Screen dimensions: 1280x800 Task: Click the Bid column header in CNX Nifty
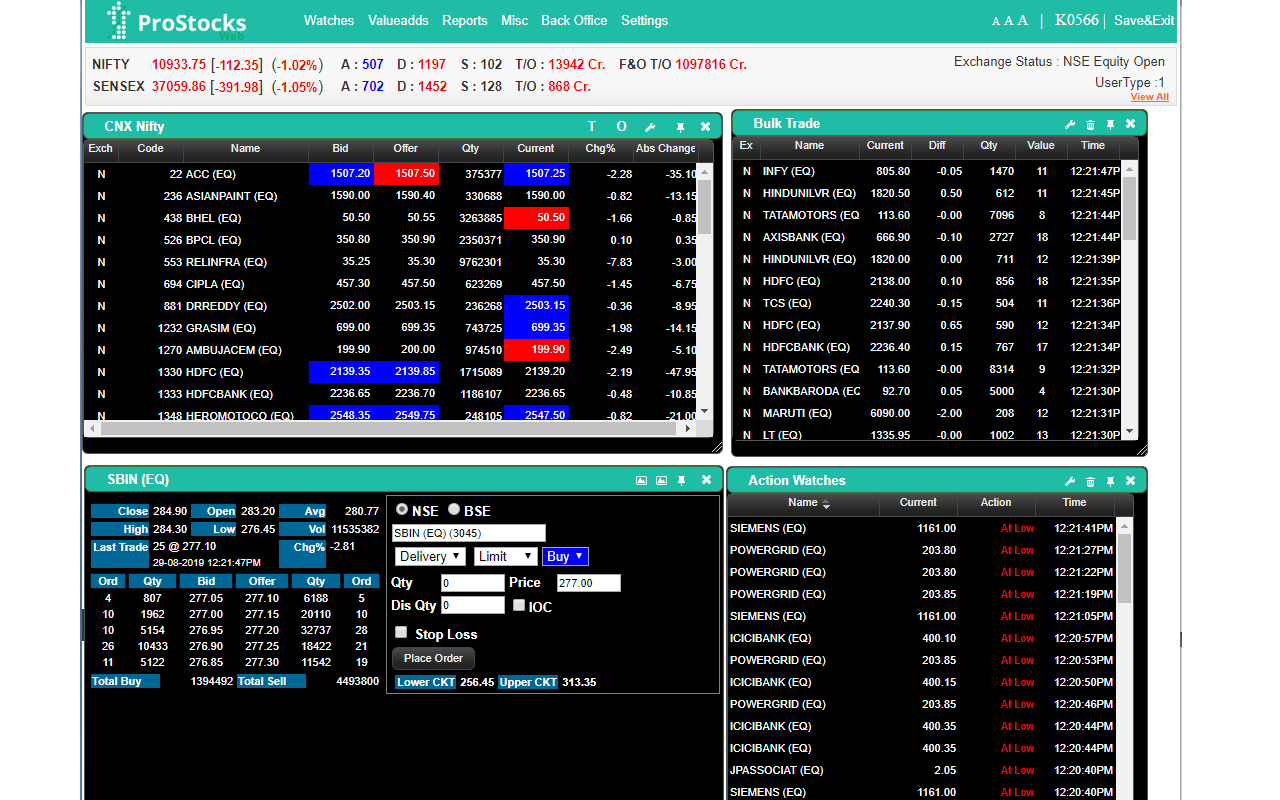pyautogui.click(x=341, y=148)
